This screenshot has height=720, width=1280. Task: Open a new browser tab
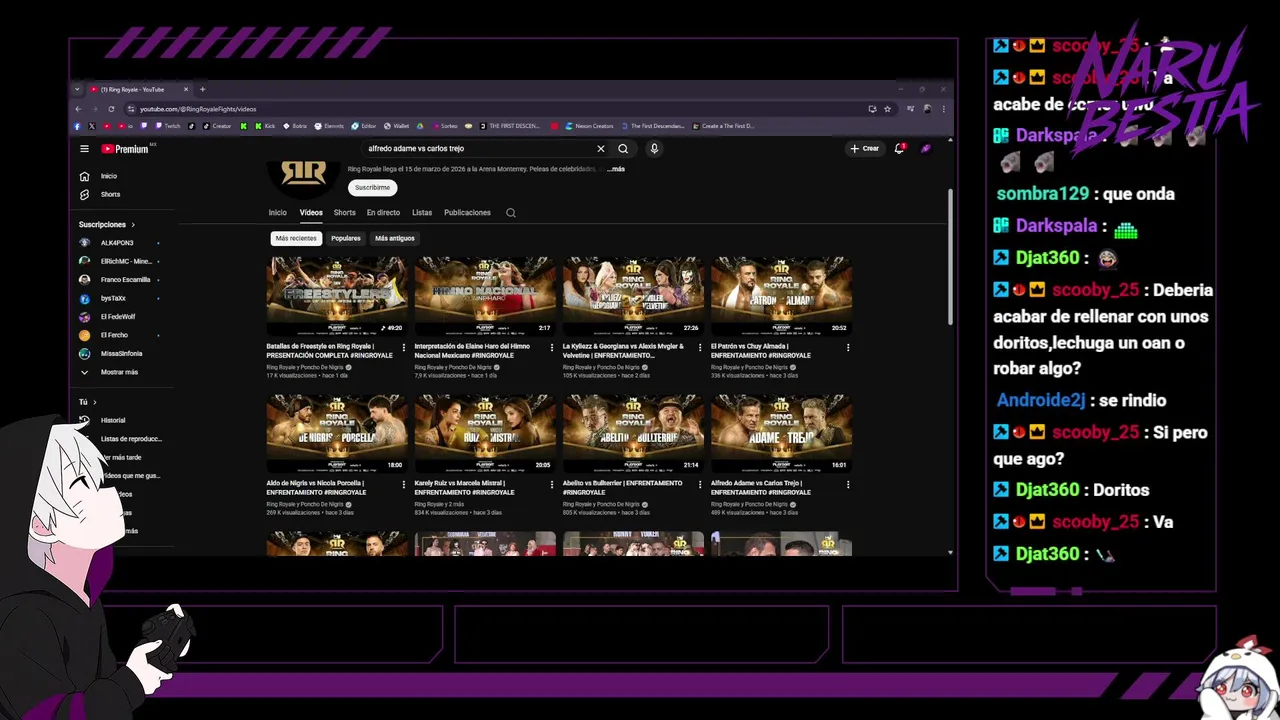tap(202, 89)
